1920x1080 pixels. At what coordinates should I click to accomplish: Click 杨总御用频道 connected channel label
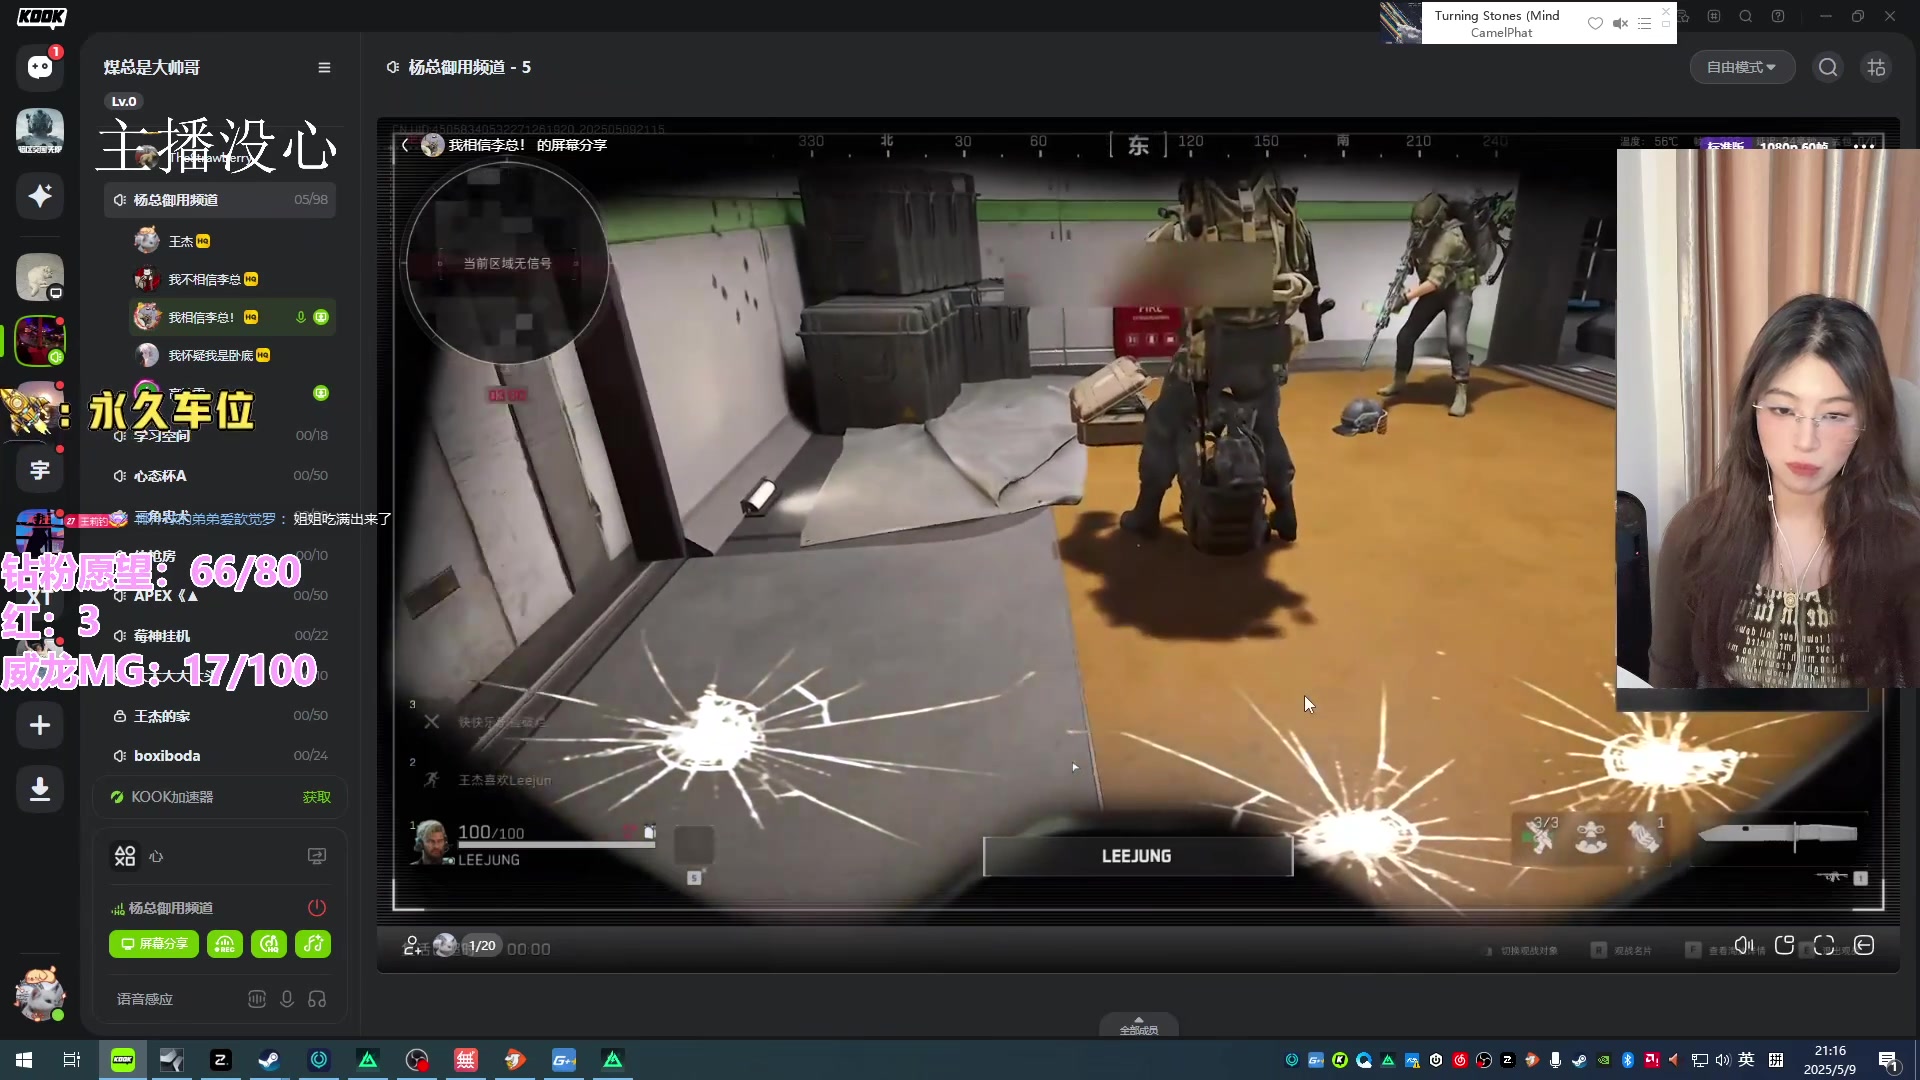(171, 908)
